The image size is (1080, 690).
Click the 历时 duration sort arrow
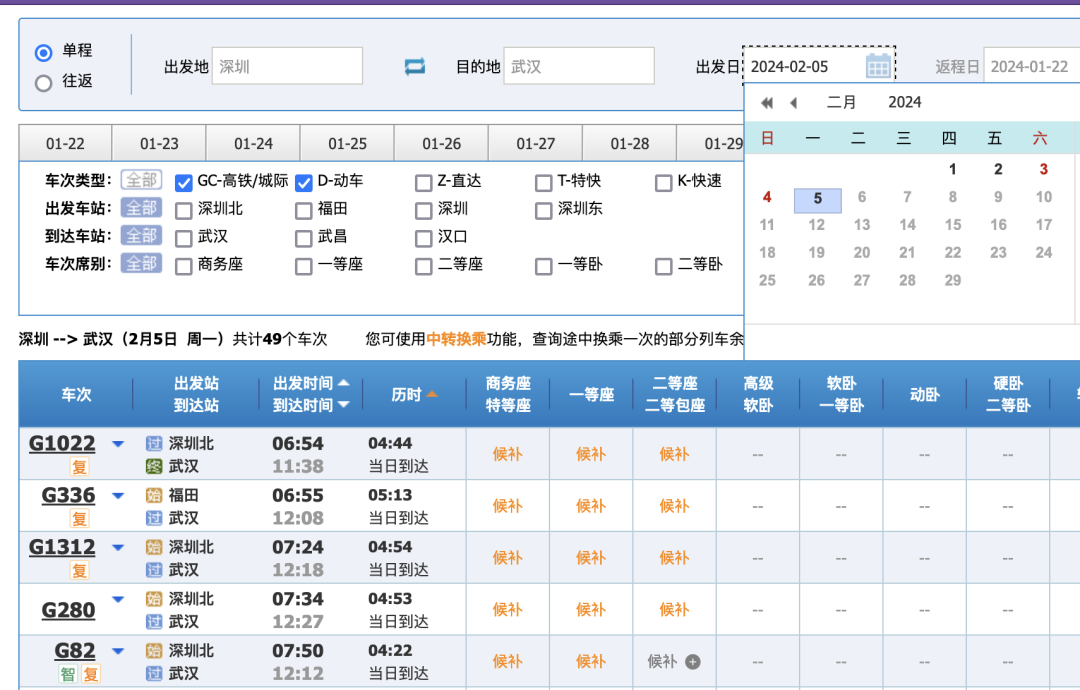(x=434, y=393)
